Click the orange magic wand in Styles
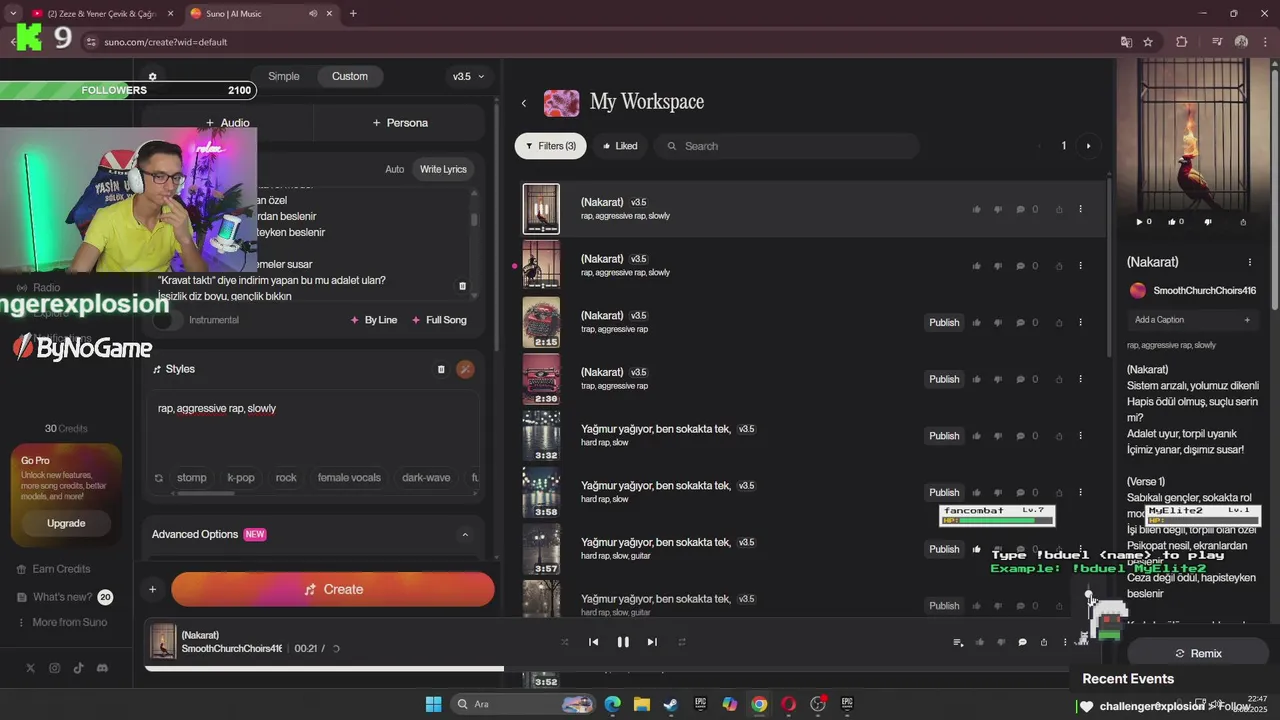The width and height of the screenshot is (1280, 720). tap(465, 369)
